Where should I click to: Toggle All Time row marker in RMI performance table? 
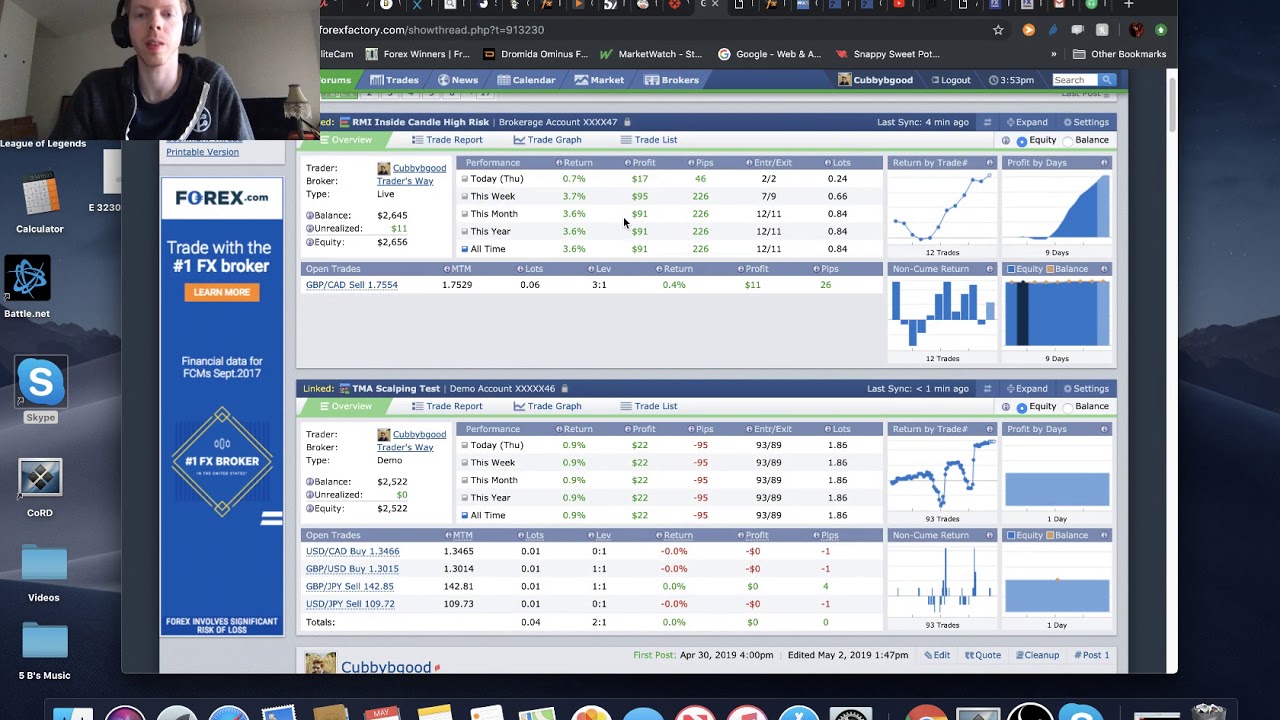464,249
